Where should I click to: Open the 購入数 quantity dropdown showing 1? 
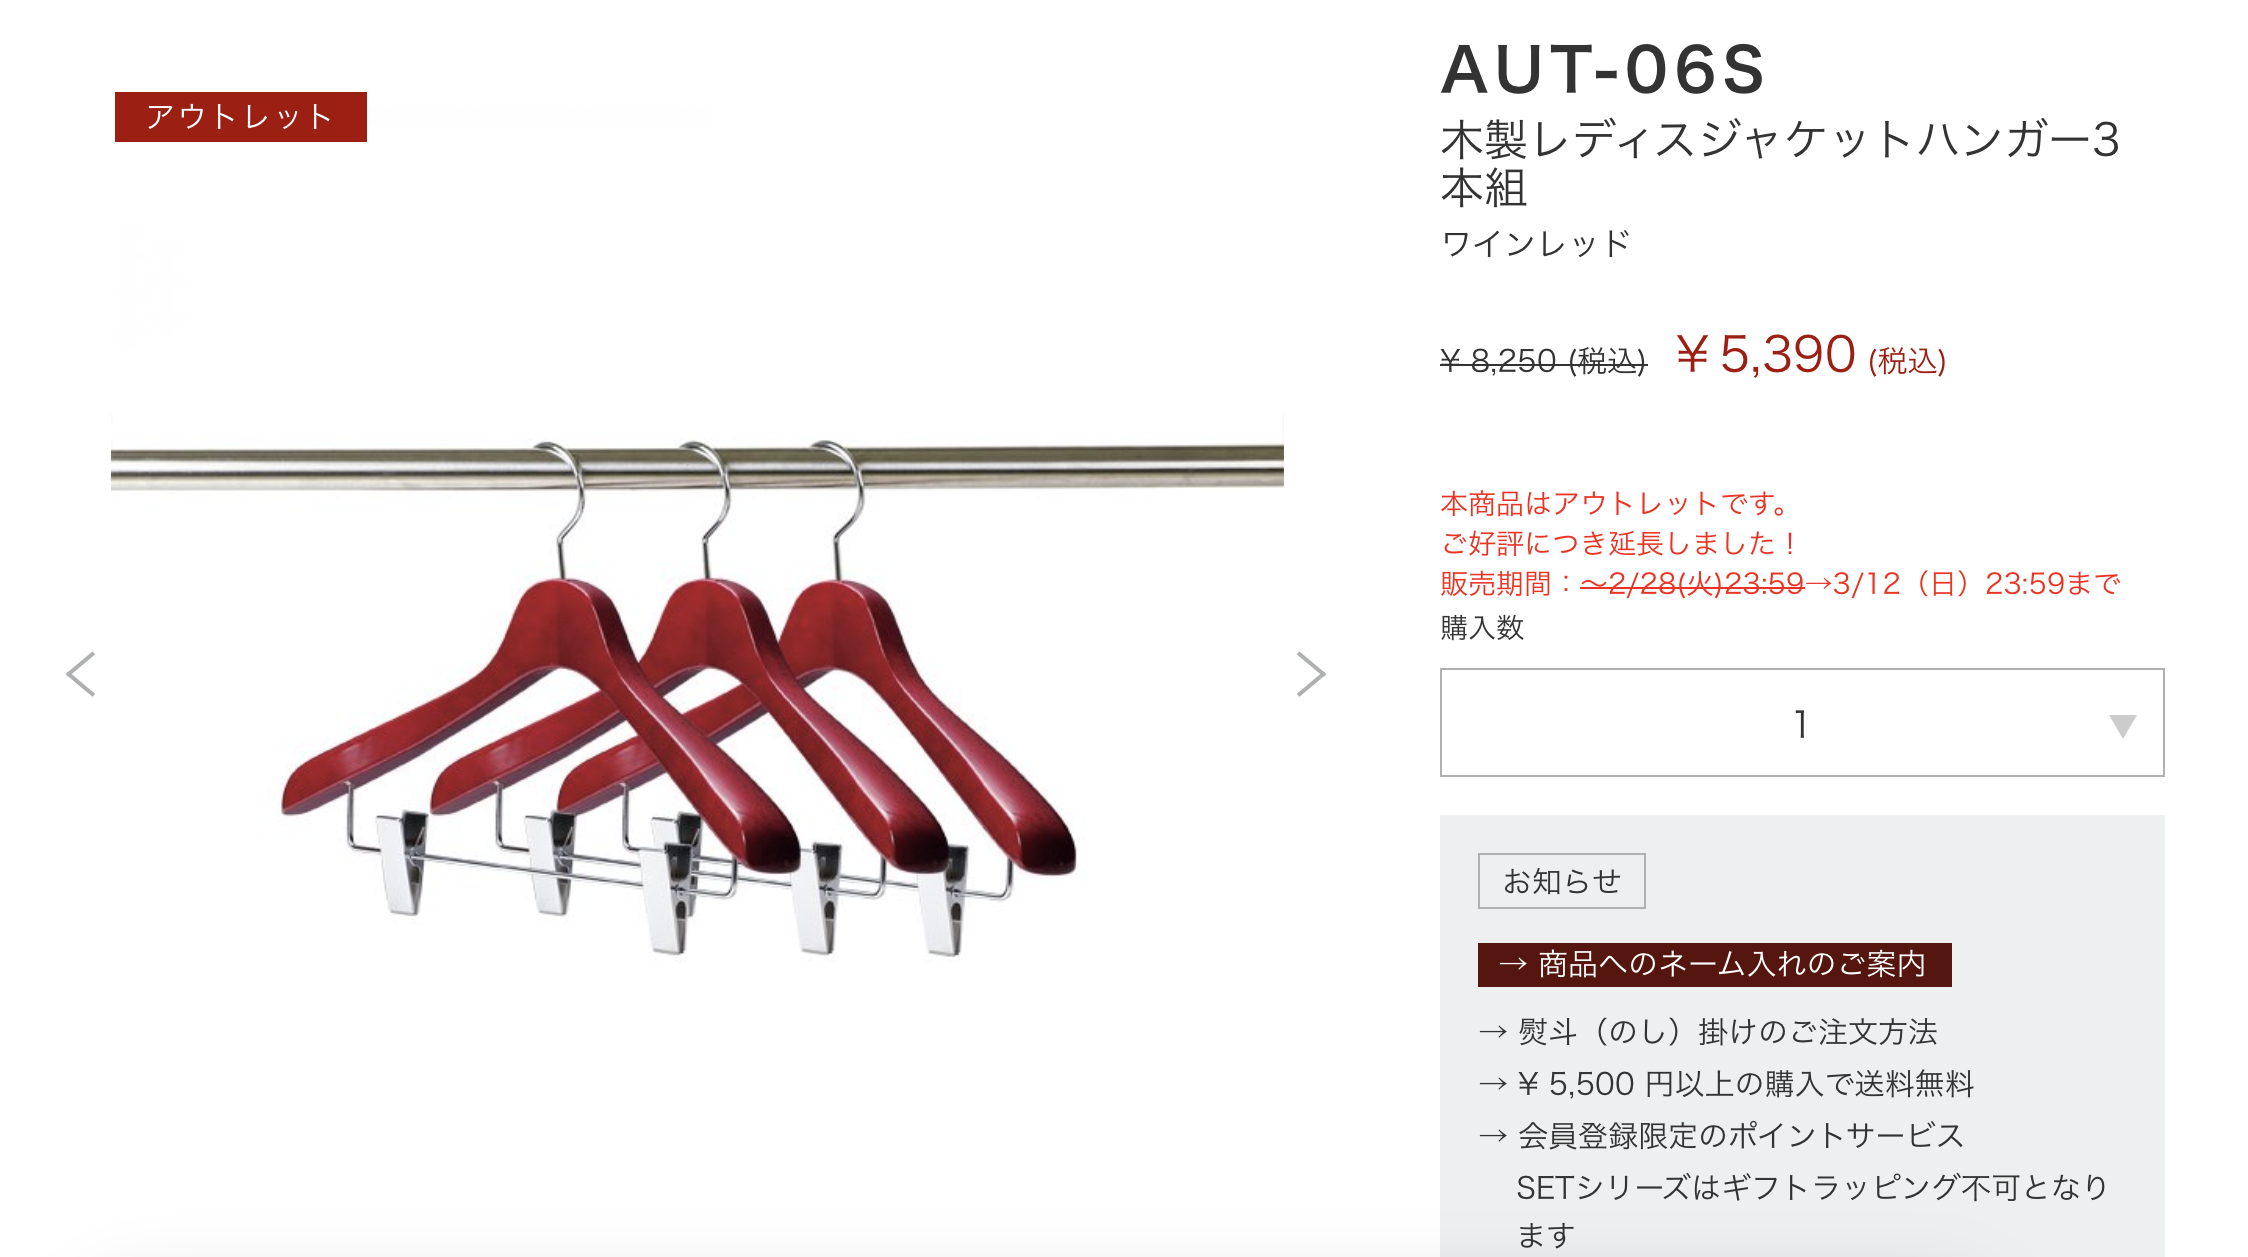(1802, 722)
